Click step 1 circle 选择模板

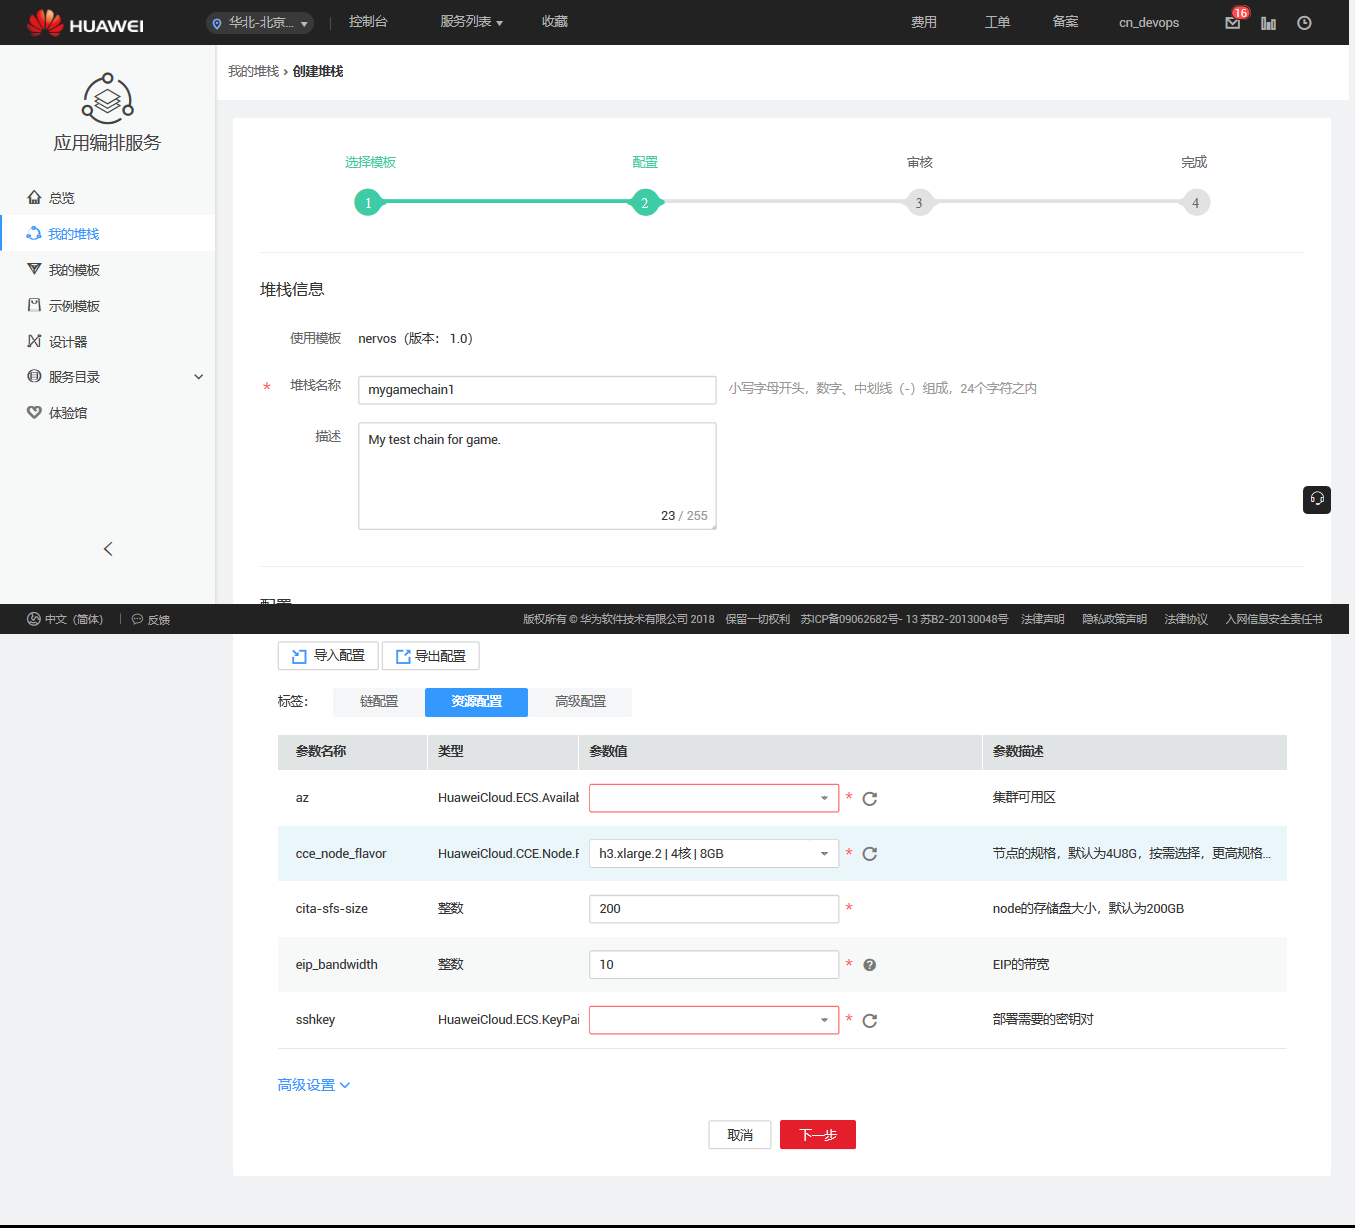point(368,203)
